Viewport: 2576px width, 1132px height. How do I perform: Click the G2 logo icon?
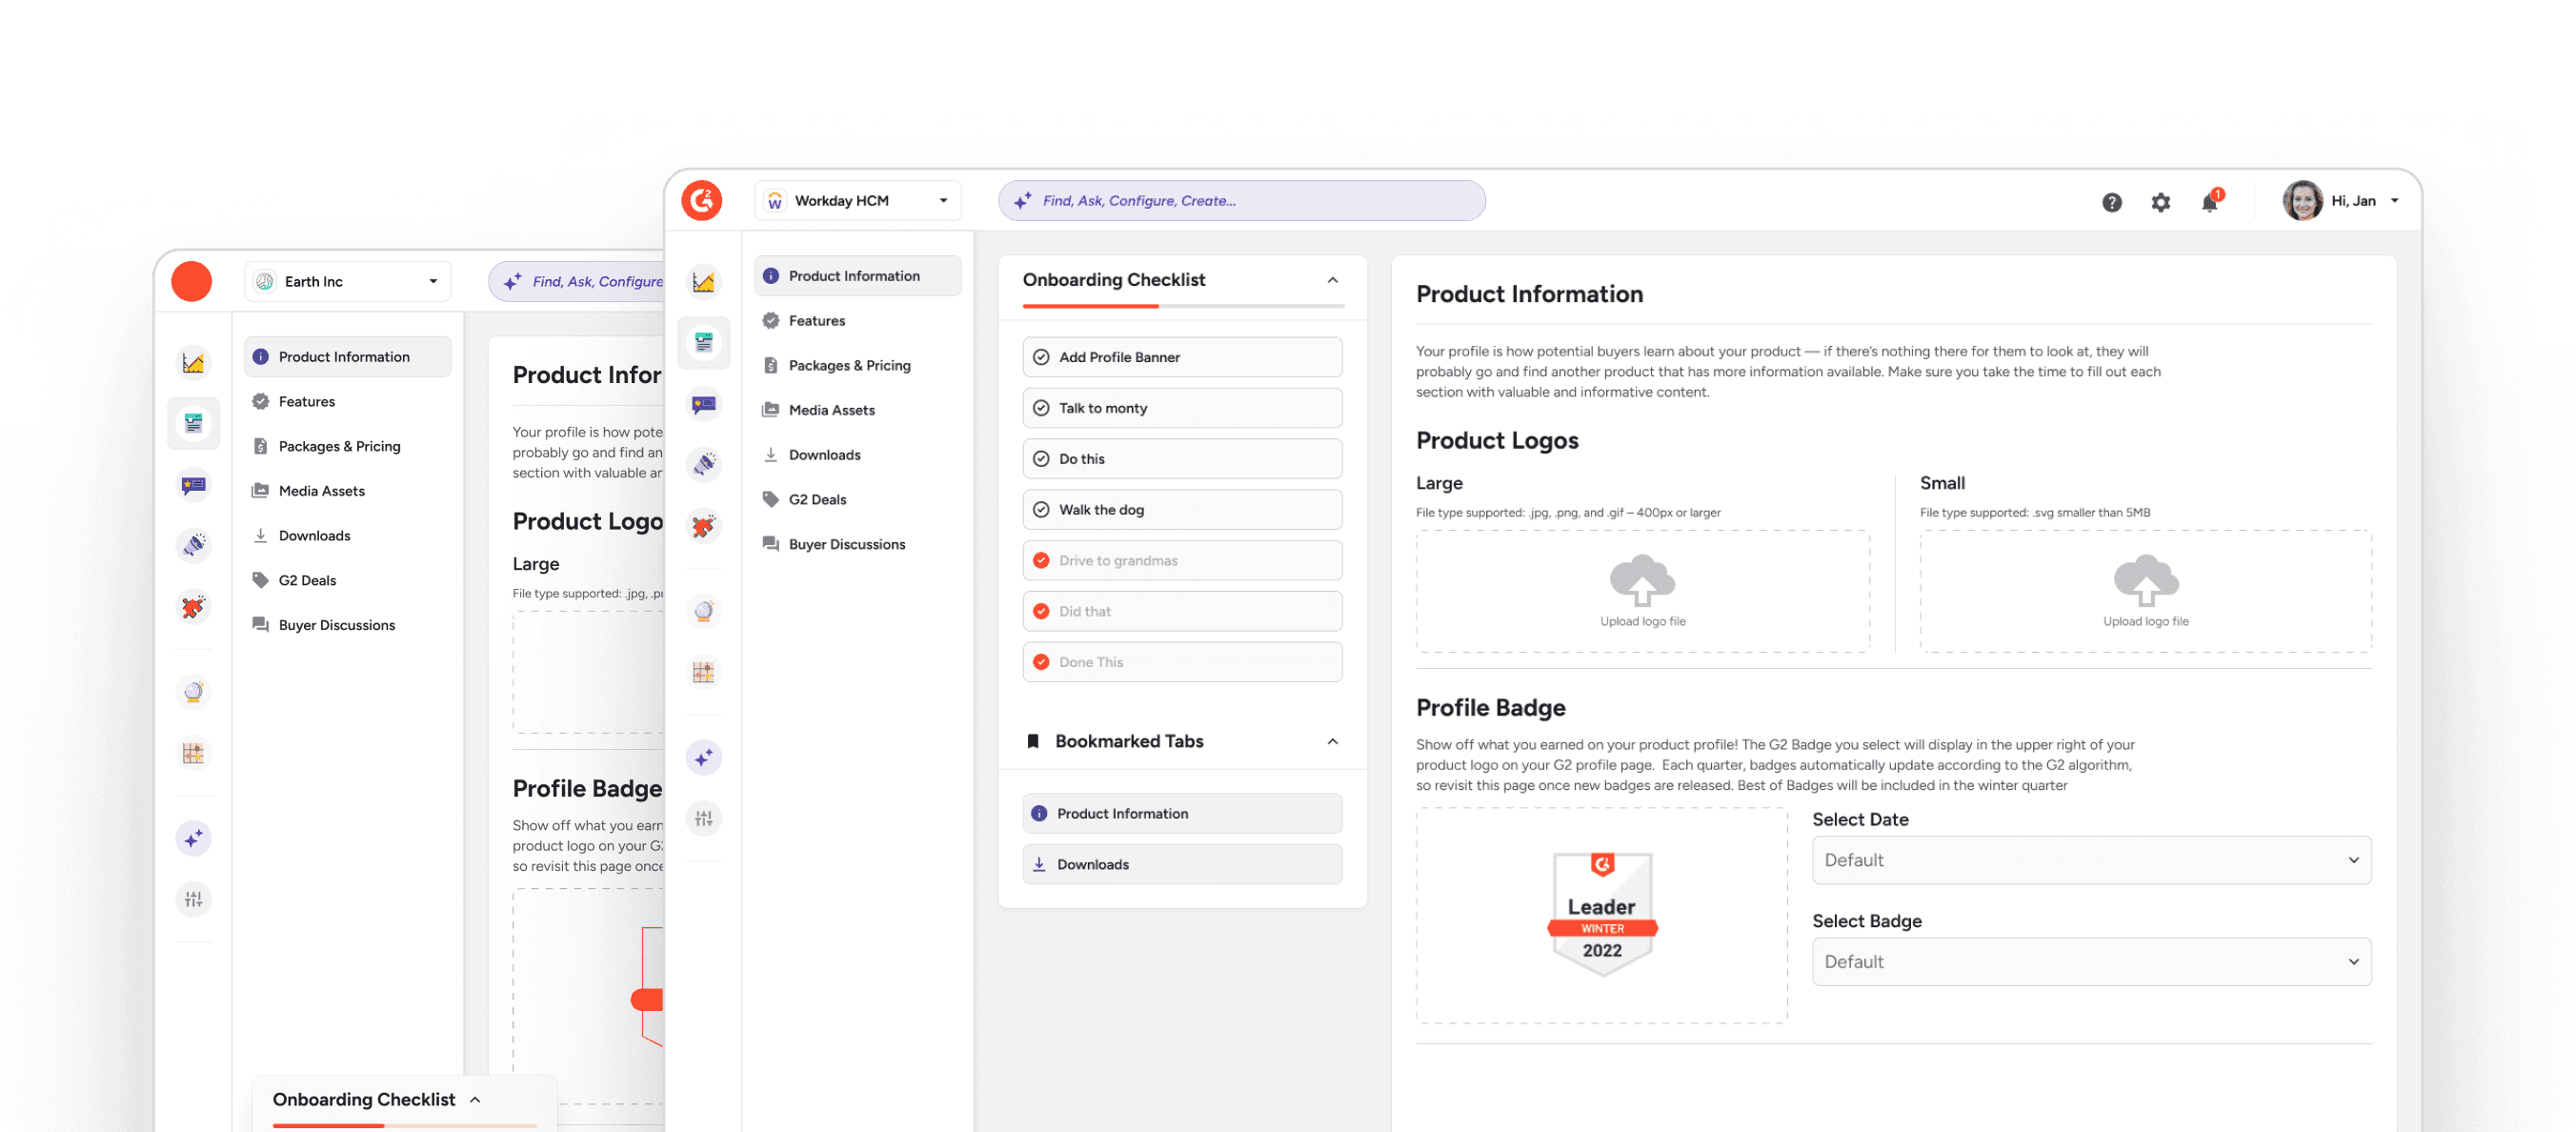coord(702,201)
